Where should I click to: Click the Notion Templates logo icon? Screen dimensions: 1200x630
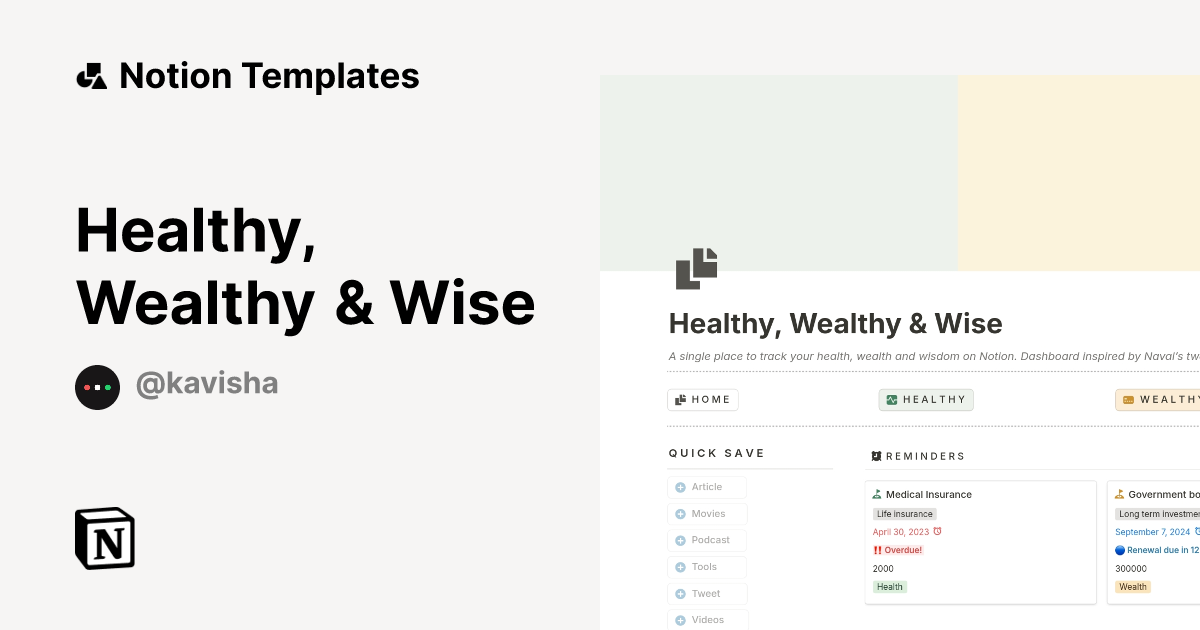point(92,75)
